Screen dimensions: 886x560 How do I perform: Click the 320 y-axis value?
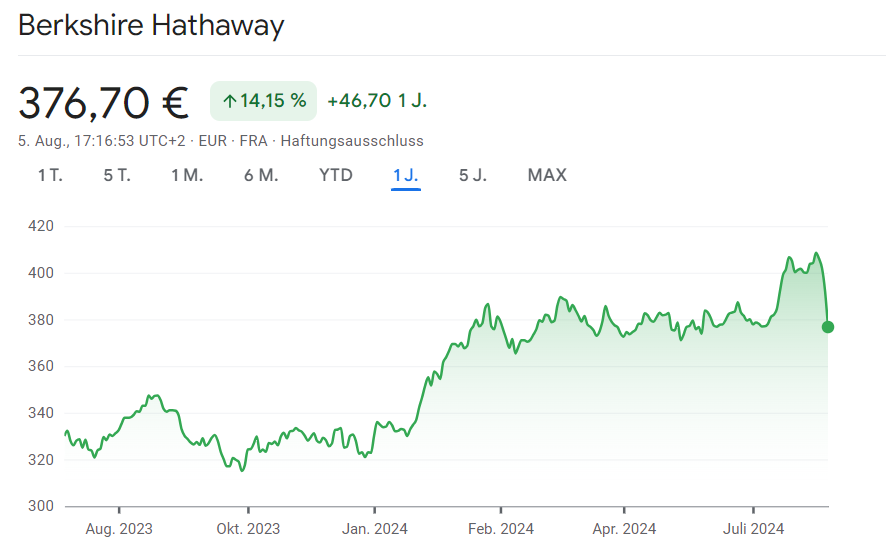pos(41,460)
